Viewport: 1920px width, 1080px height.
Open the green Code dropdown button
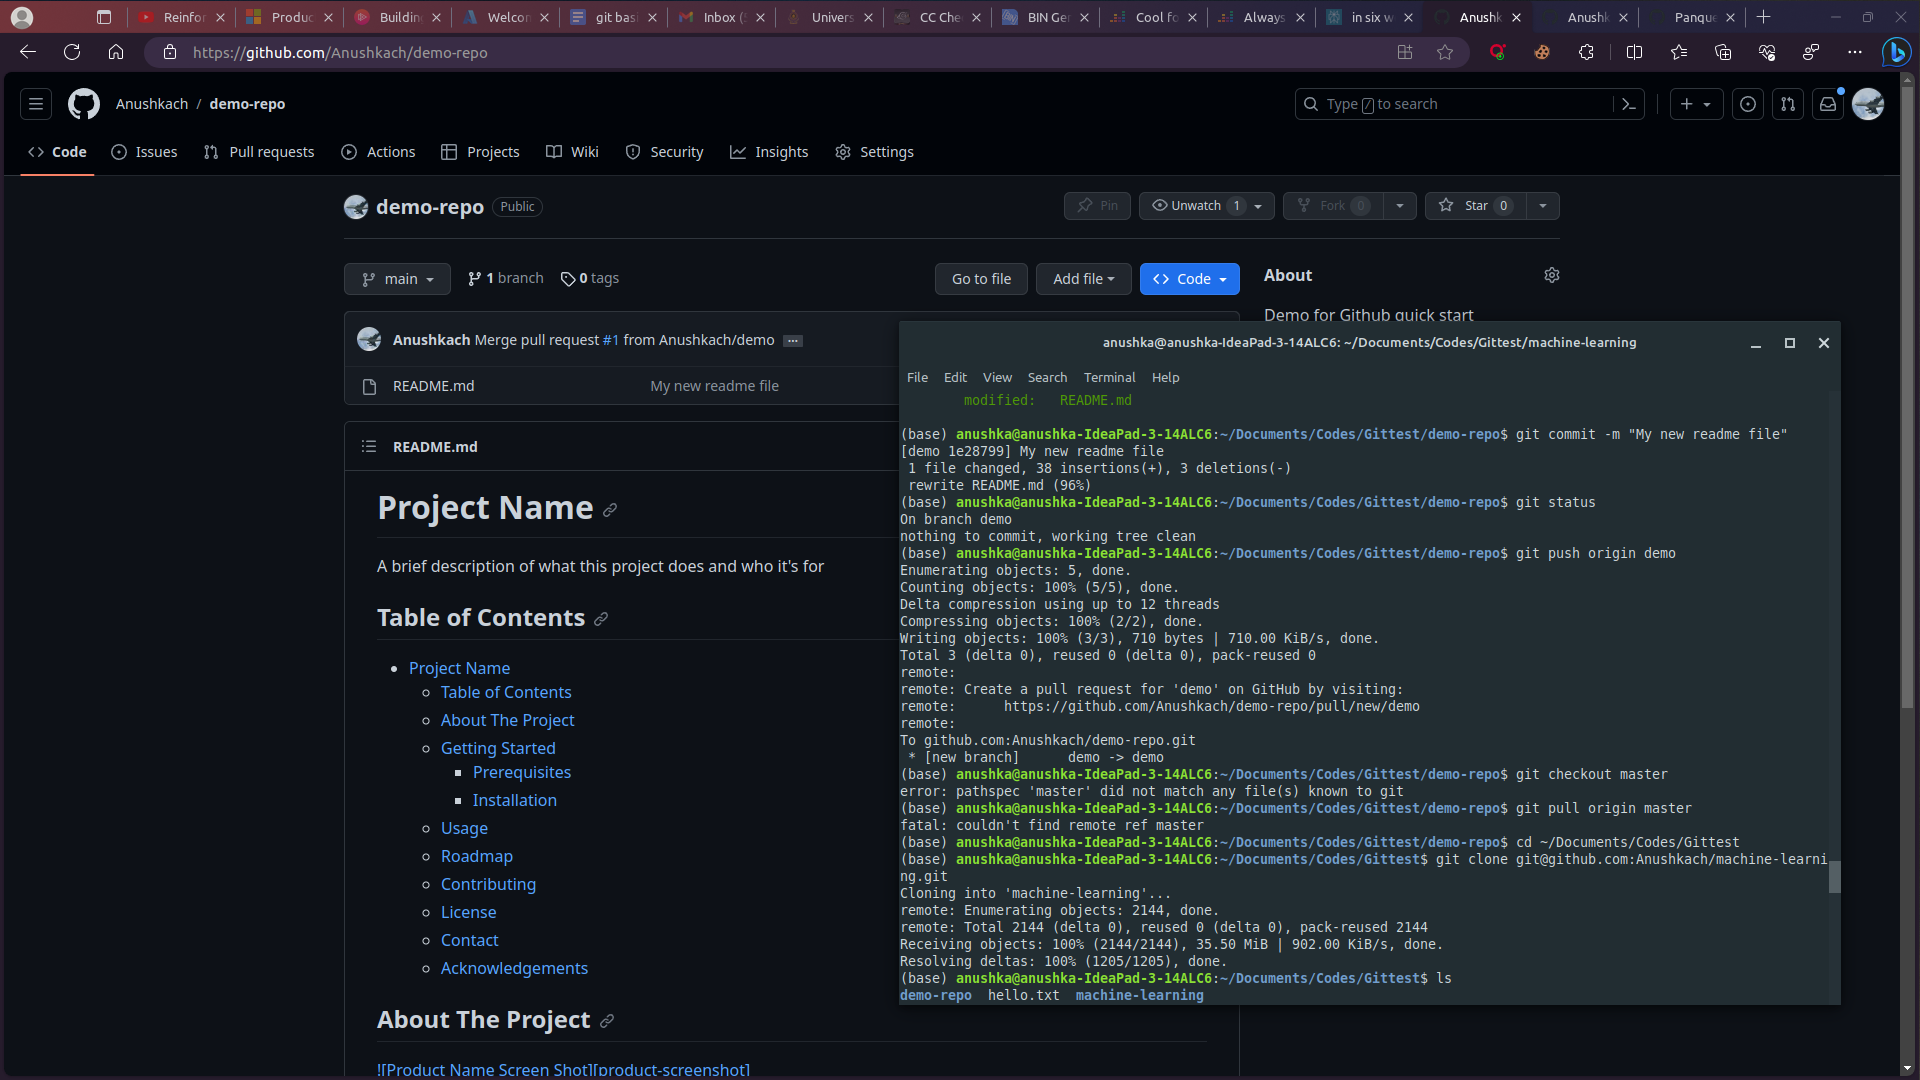[1189, 279]
